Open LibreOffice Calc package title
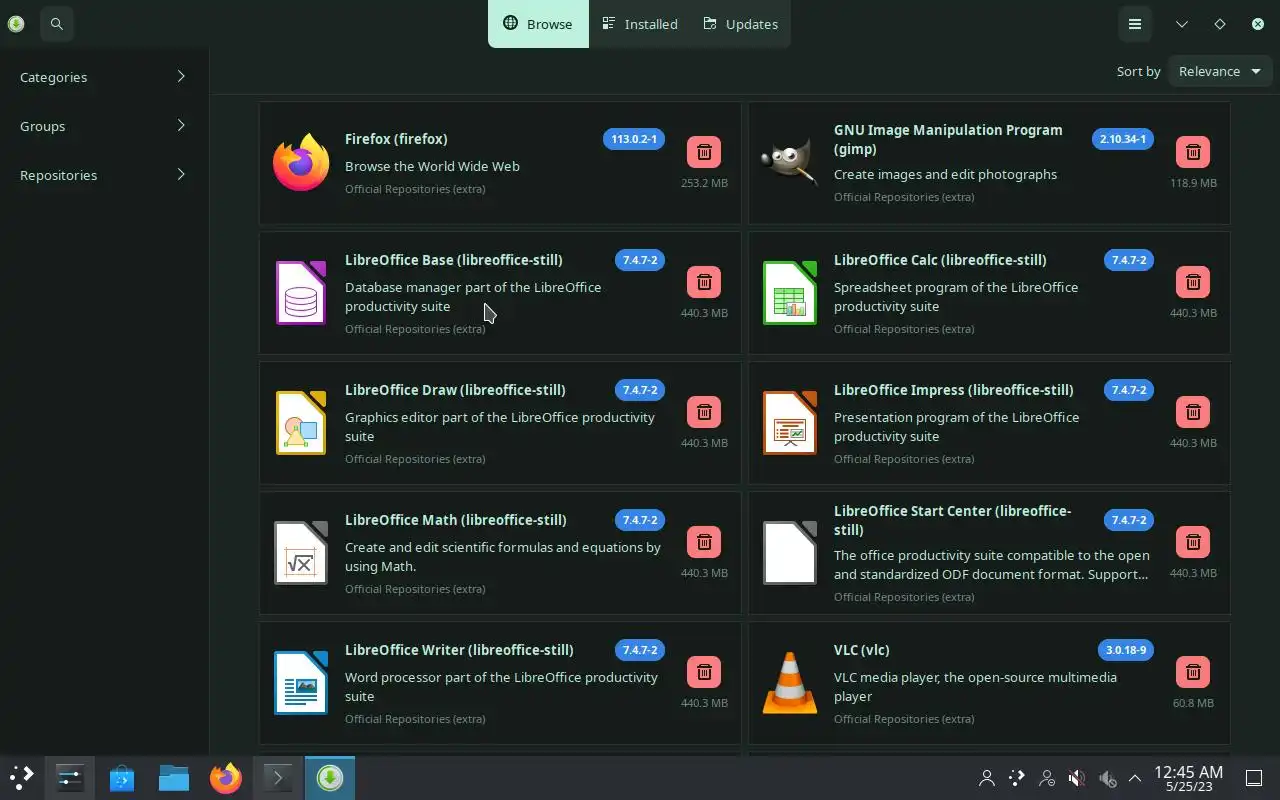Screen dimensions: 1280x800 click(x=940, y=260)
